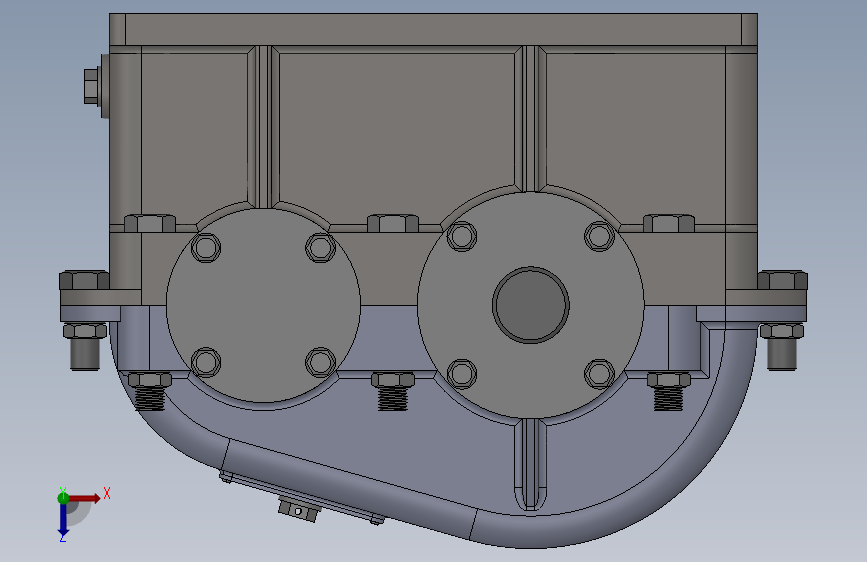
Task: Click the blue Z axis arrow of the triad
Action: [63, 520]
